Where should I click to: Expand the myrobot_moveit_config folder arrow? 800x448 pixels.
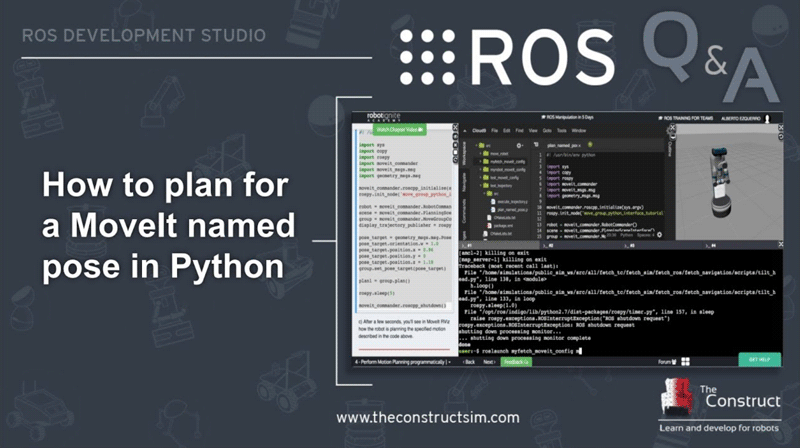pyautogui.click(x=480, y=169)
